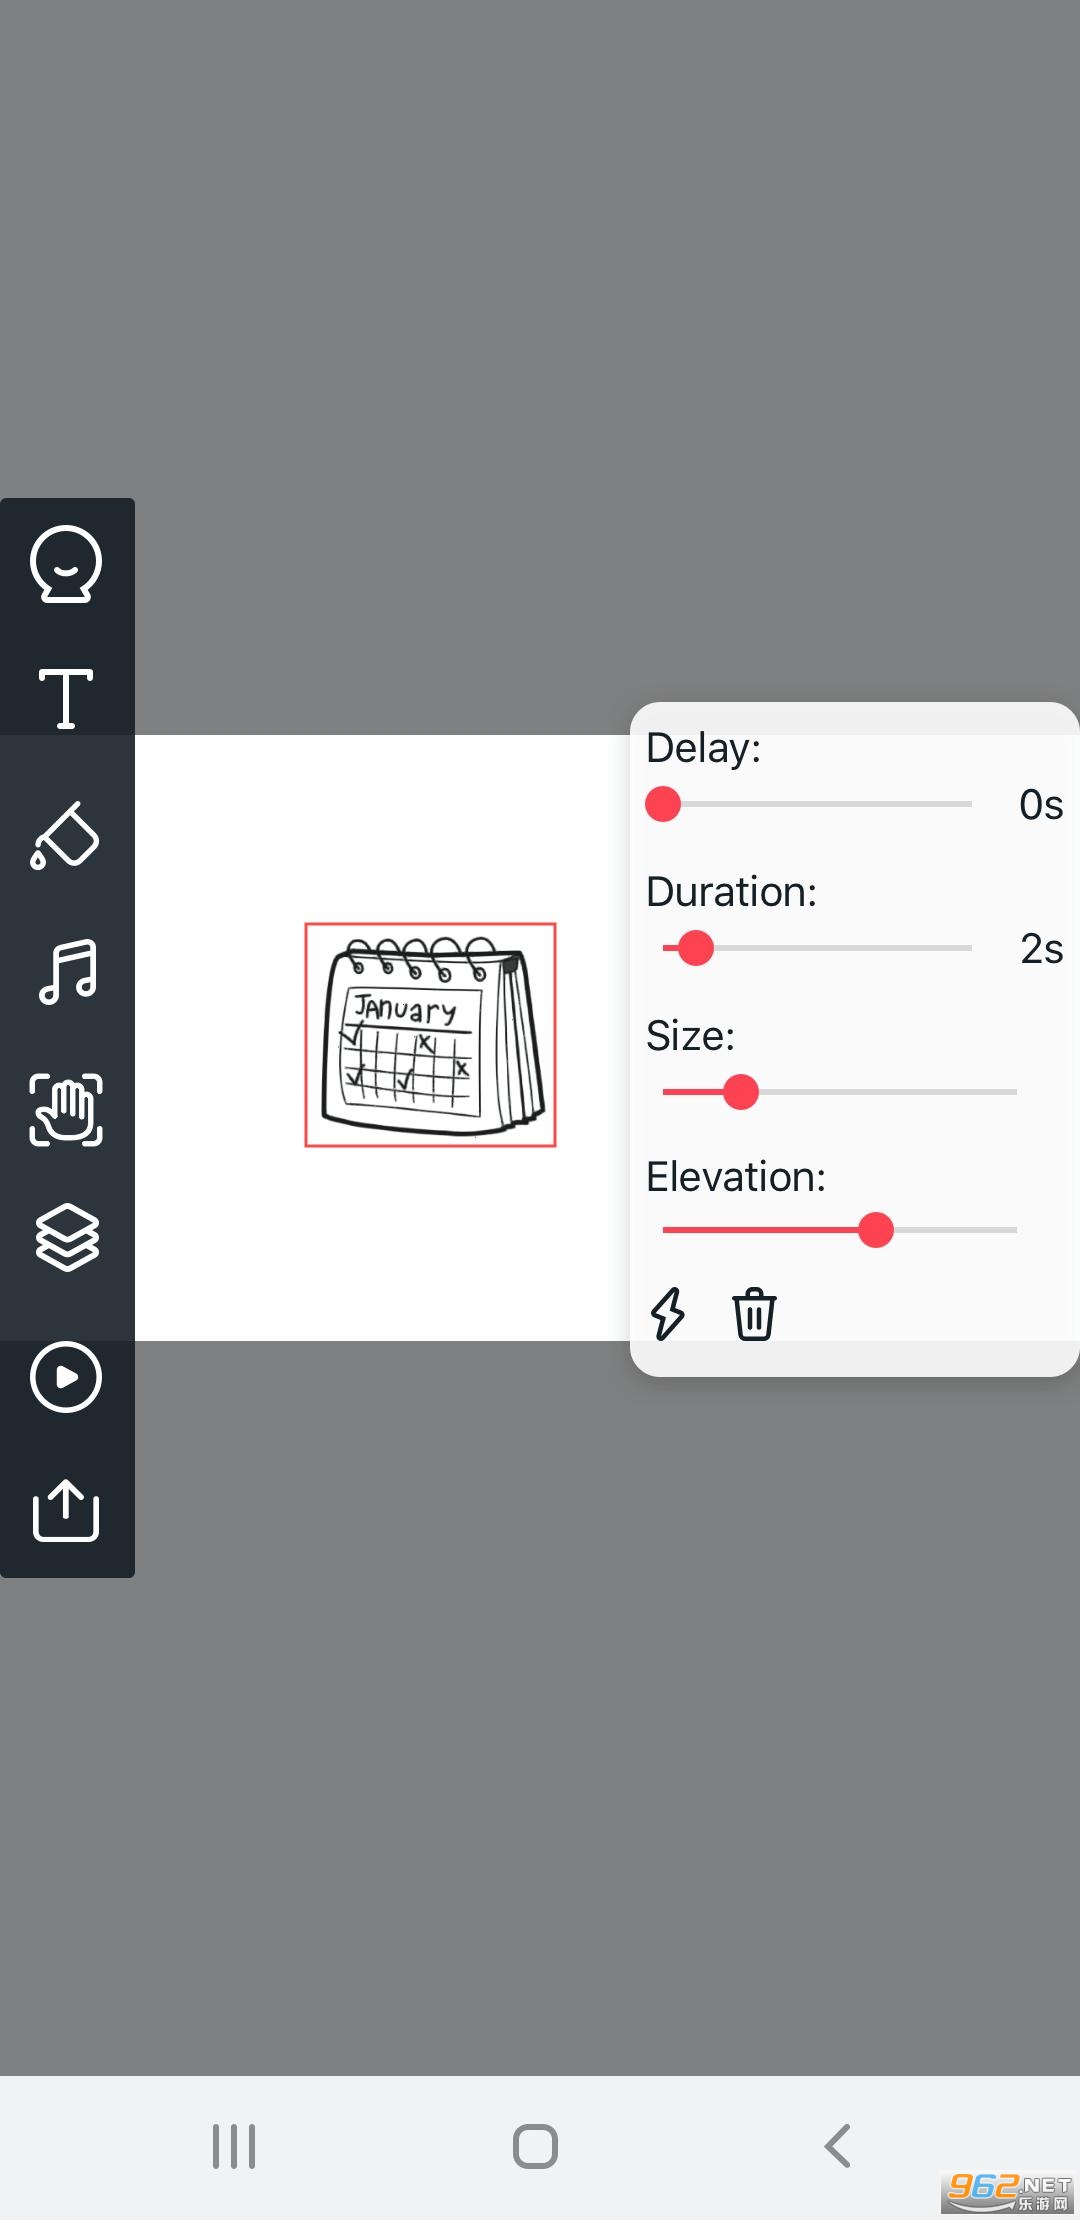Tap the Android home button
Viewport: 1080px width, 2220px height.
click(x=535, y=2146)
